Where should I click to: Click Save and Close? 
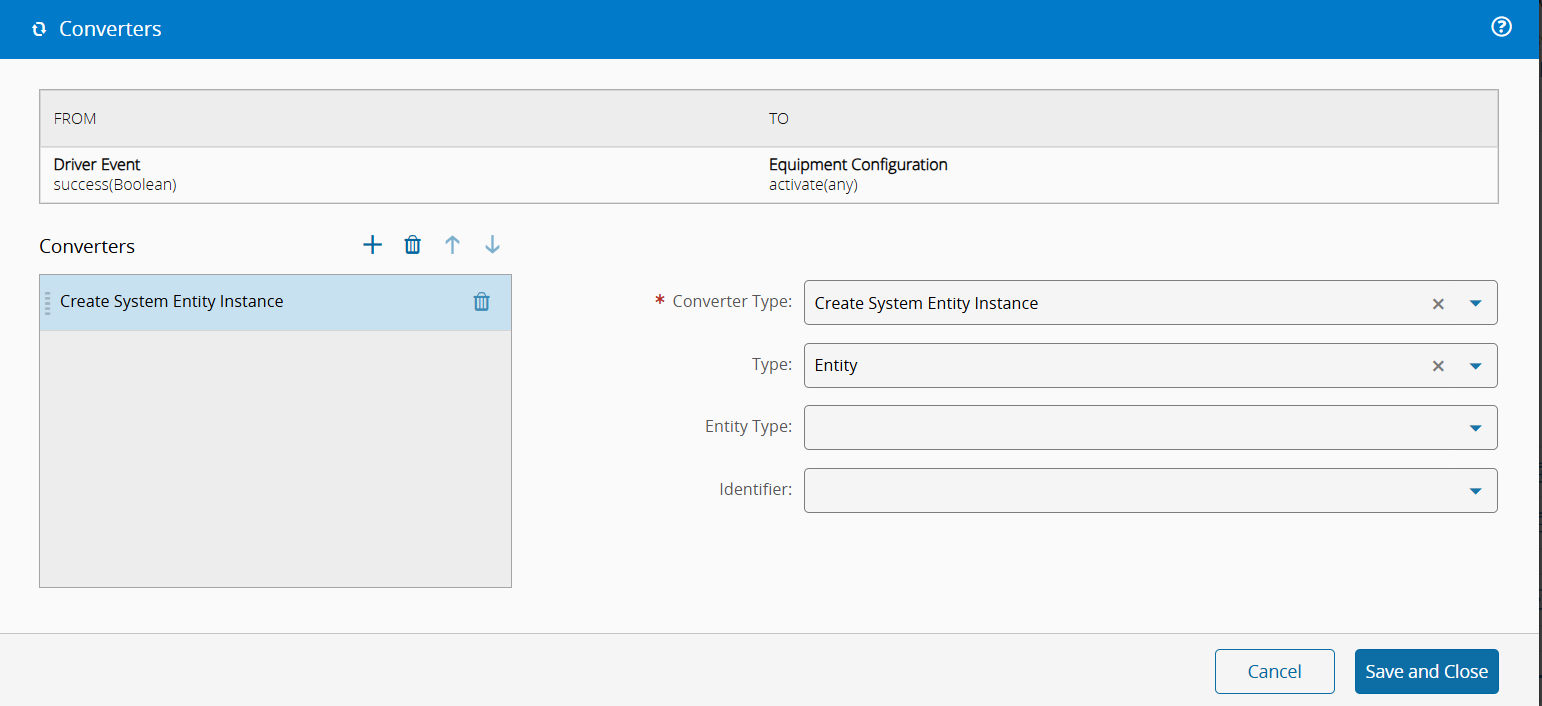coord(1426,671)
